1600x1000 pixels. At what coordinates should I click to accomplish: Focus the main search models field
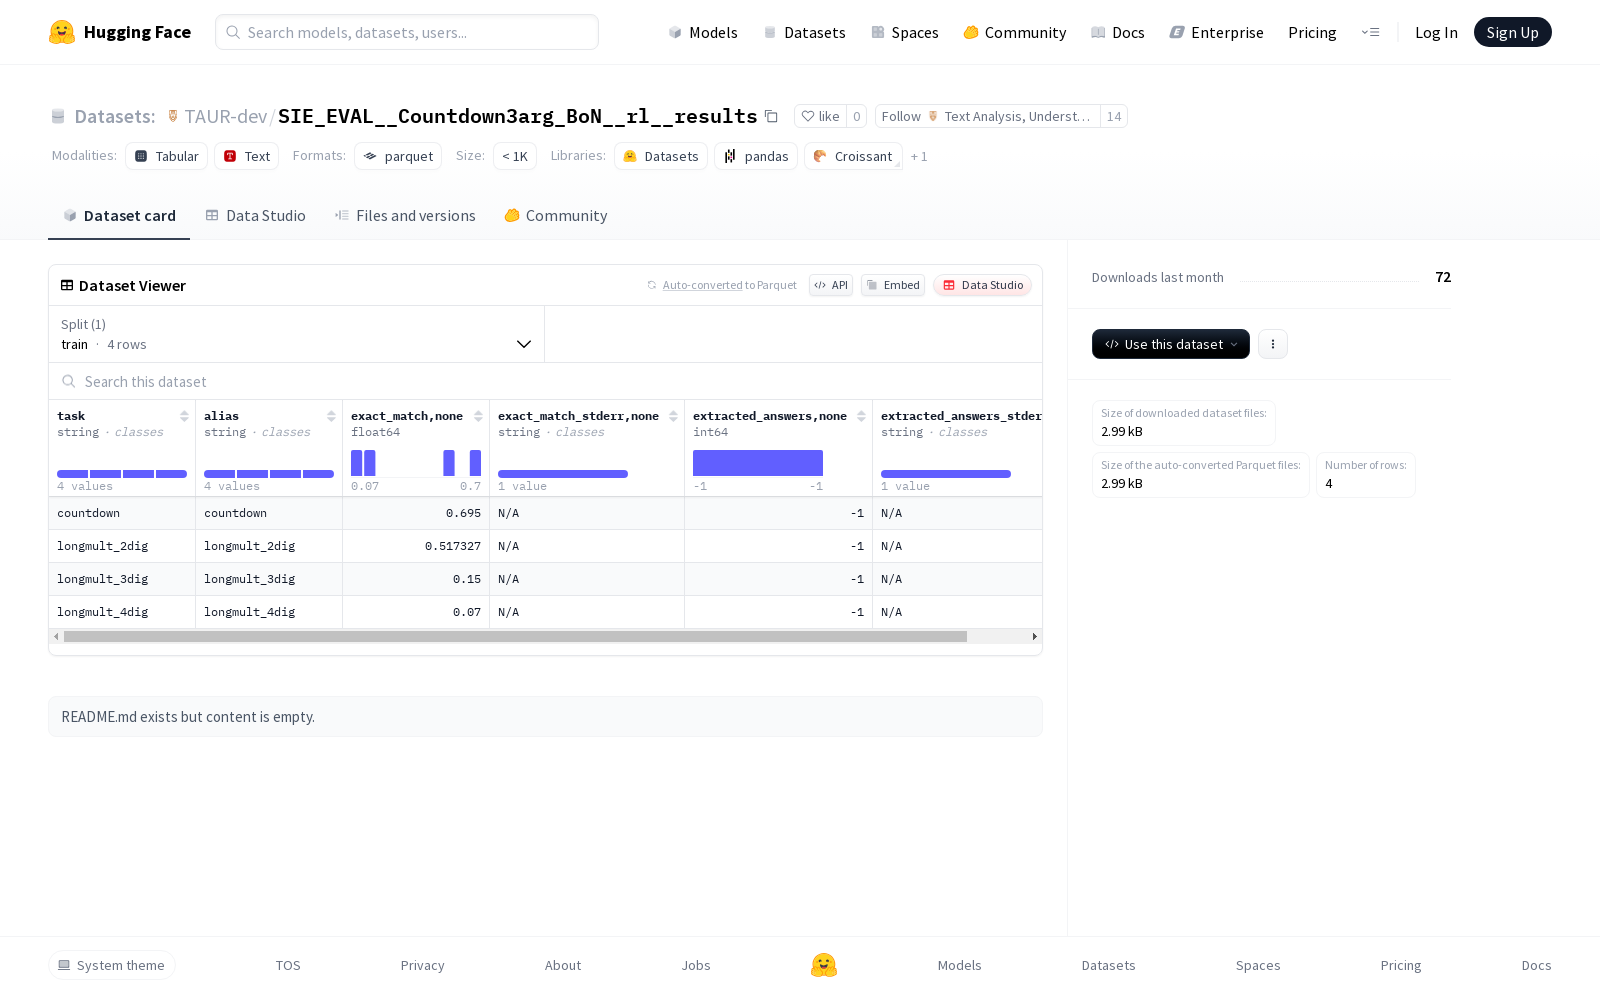point(407,32)
